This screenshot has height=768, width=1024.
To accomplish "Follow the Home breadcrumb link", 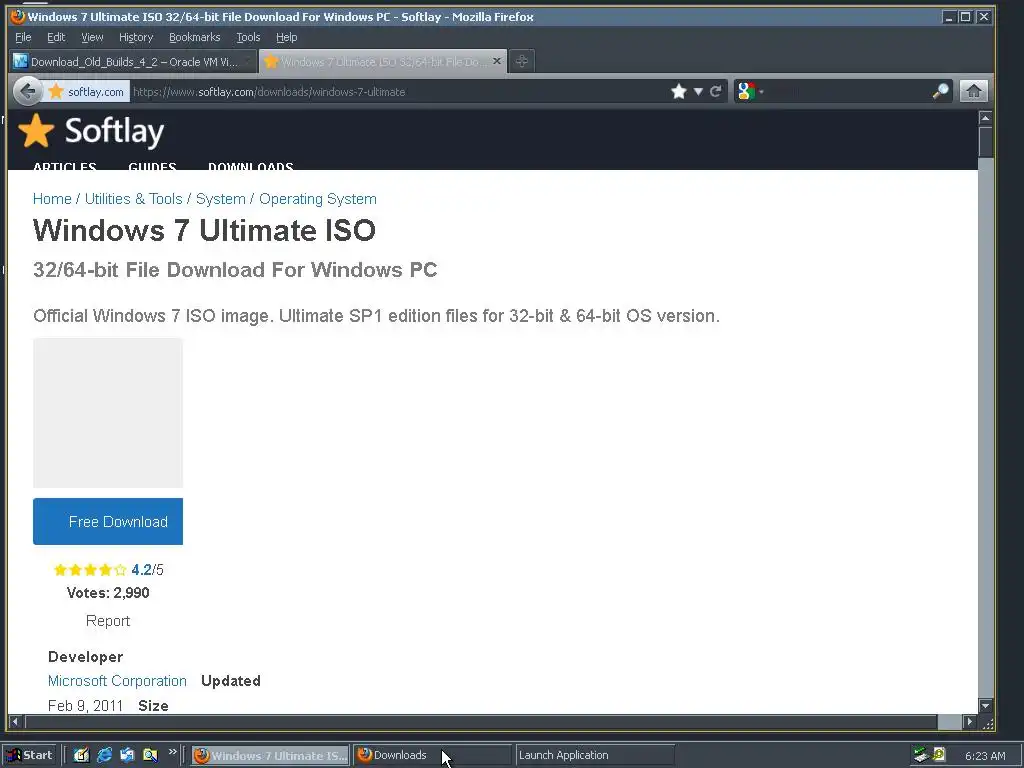I will (52, 199).
